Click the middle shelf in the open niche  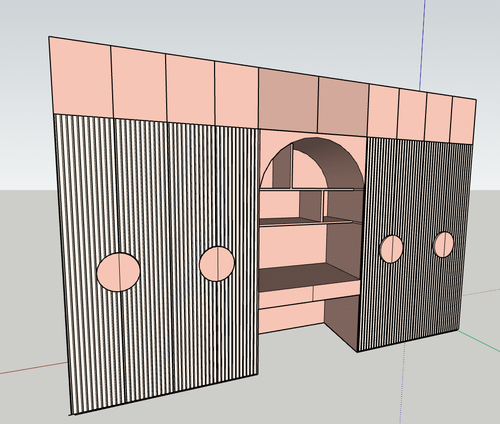tap(306, 222)
